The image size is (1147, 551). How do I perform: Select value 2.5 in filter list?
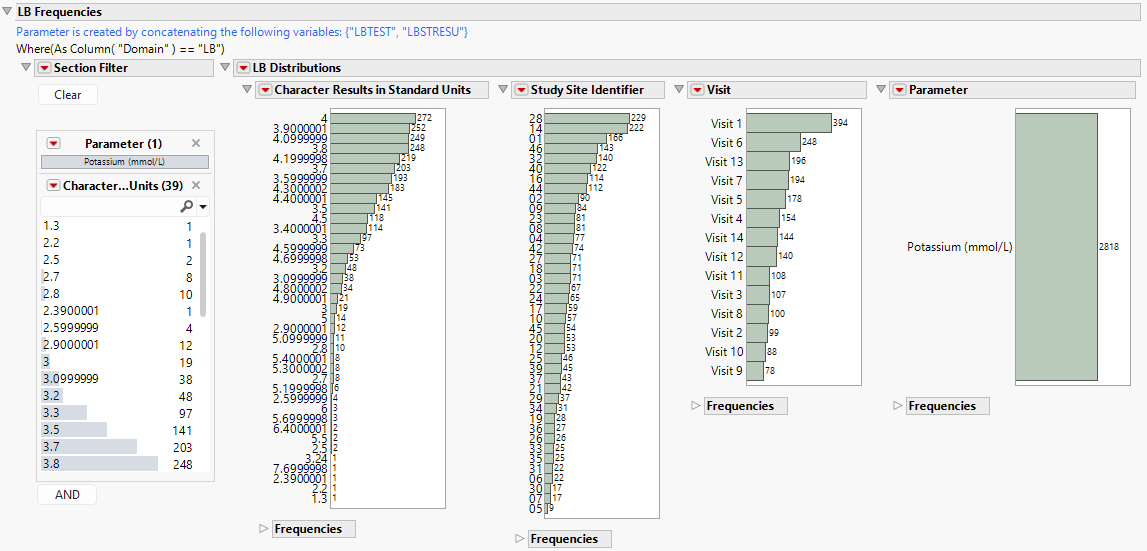pyautogui.click(x=119, y=260)
